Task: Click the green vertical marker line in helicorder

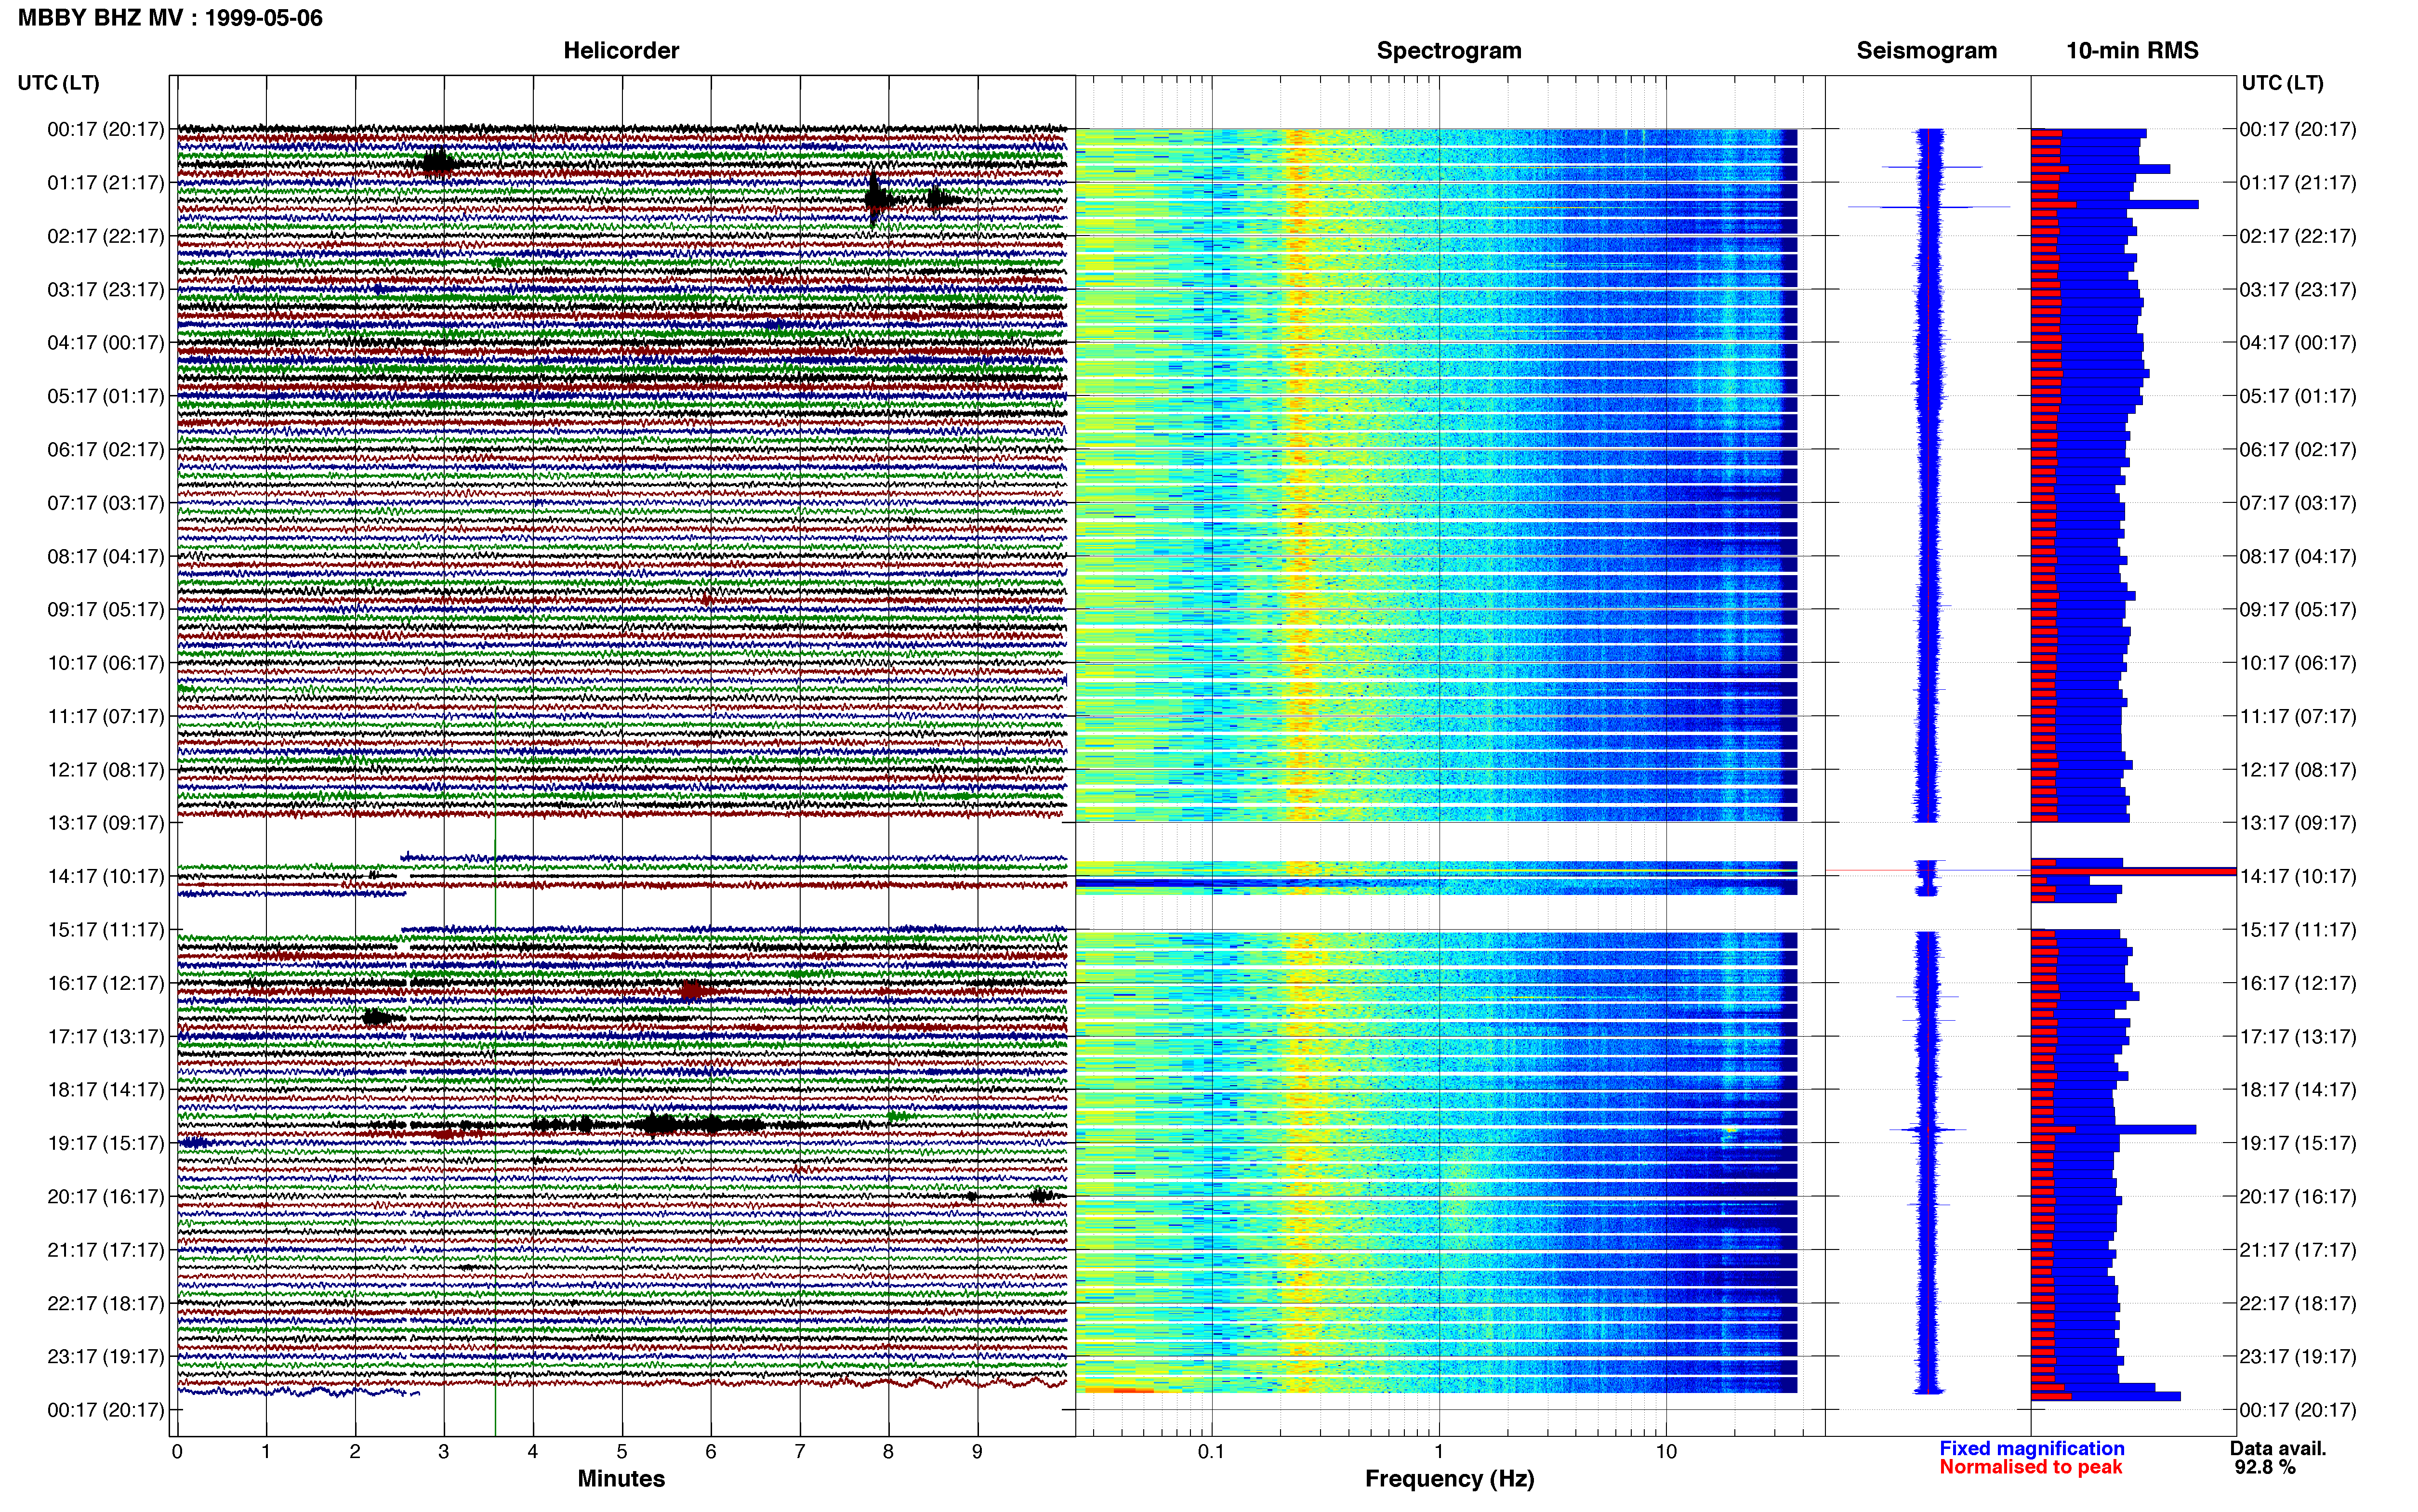Action: tap(495, 1067)
